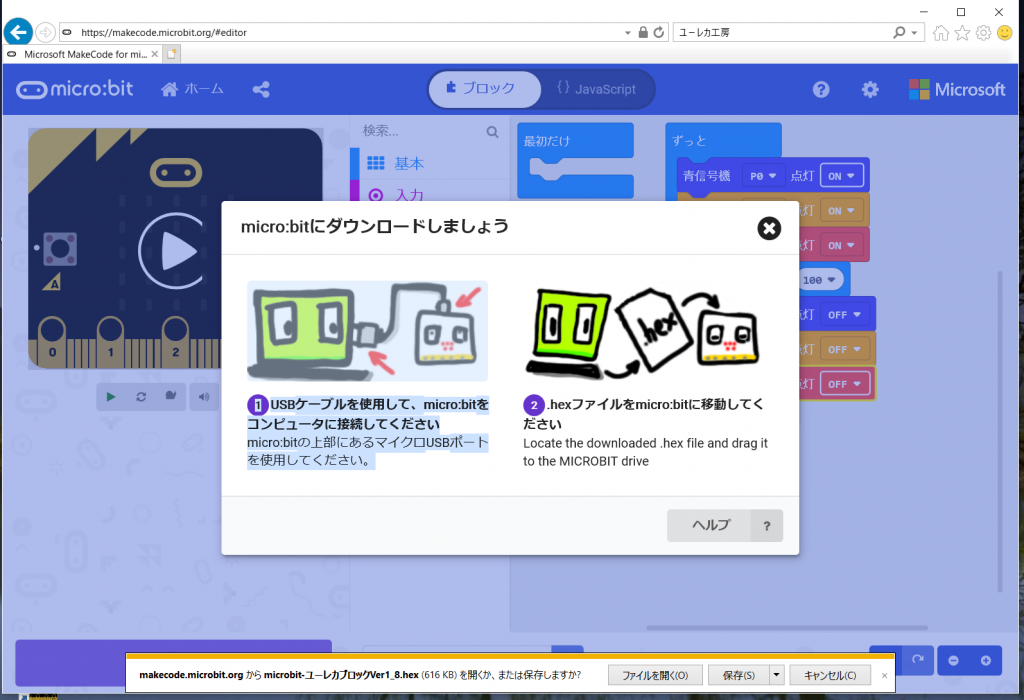The width and height of the screenshot is (1024, 700).
Task: Go to ホーム in MakeCode header
Action: click(193, 89)
